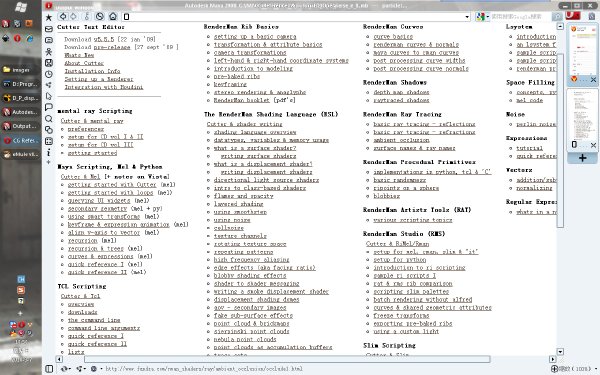The image size is (600, 375).
Task: Open 'shading language overview' link
Action: click(x=255, y=132)
